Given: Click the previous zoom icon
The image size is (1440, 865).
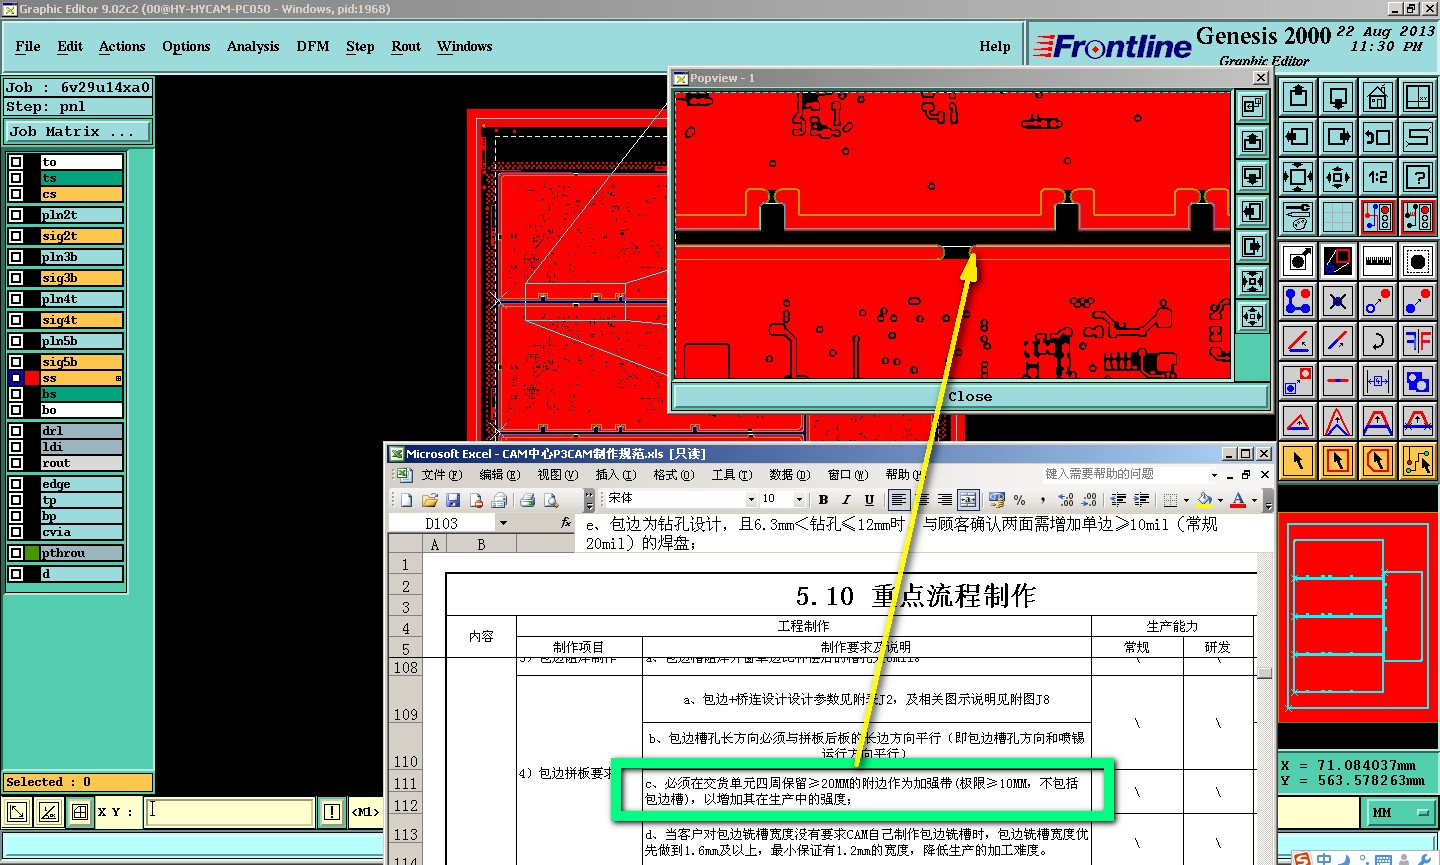Looking at the screenshot, I should 1378,137.
